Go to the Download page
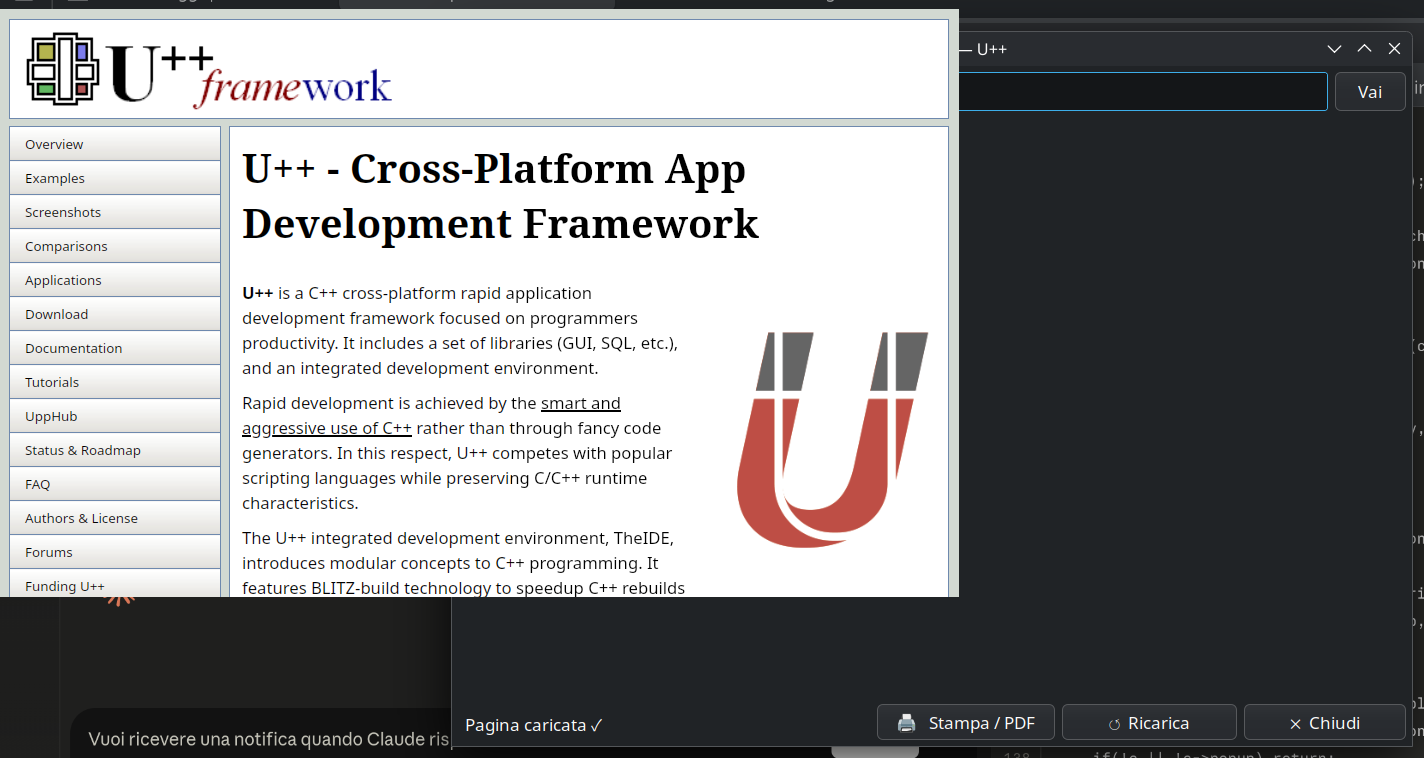The width and height of the screenshot is (1424, 758). point(115,314)
